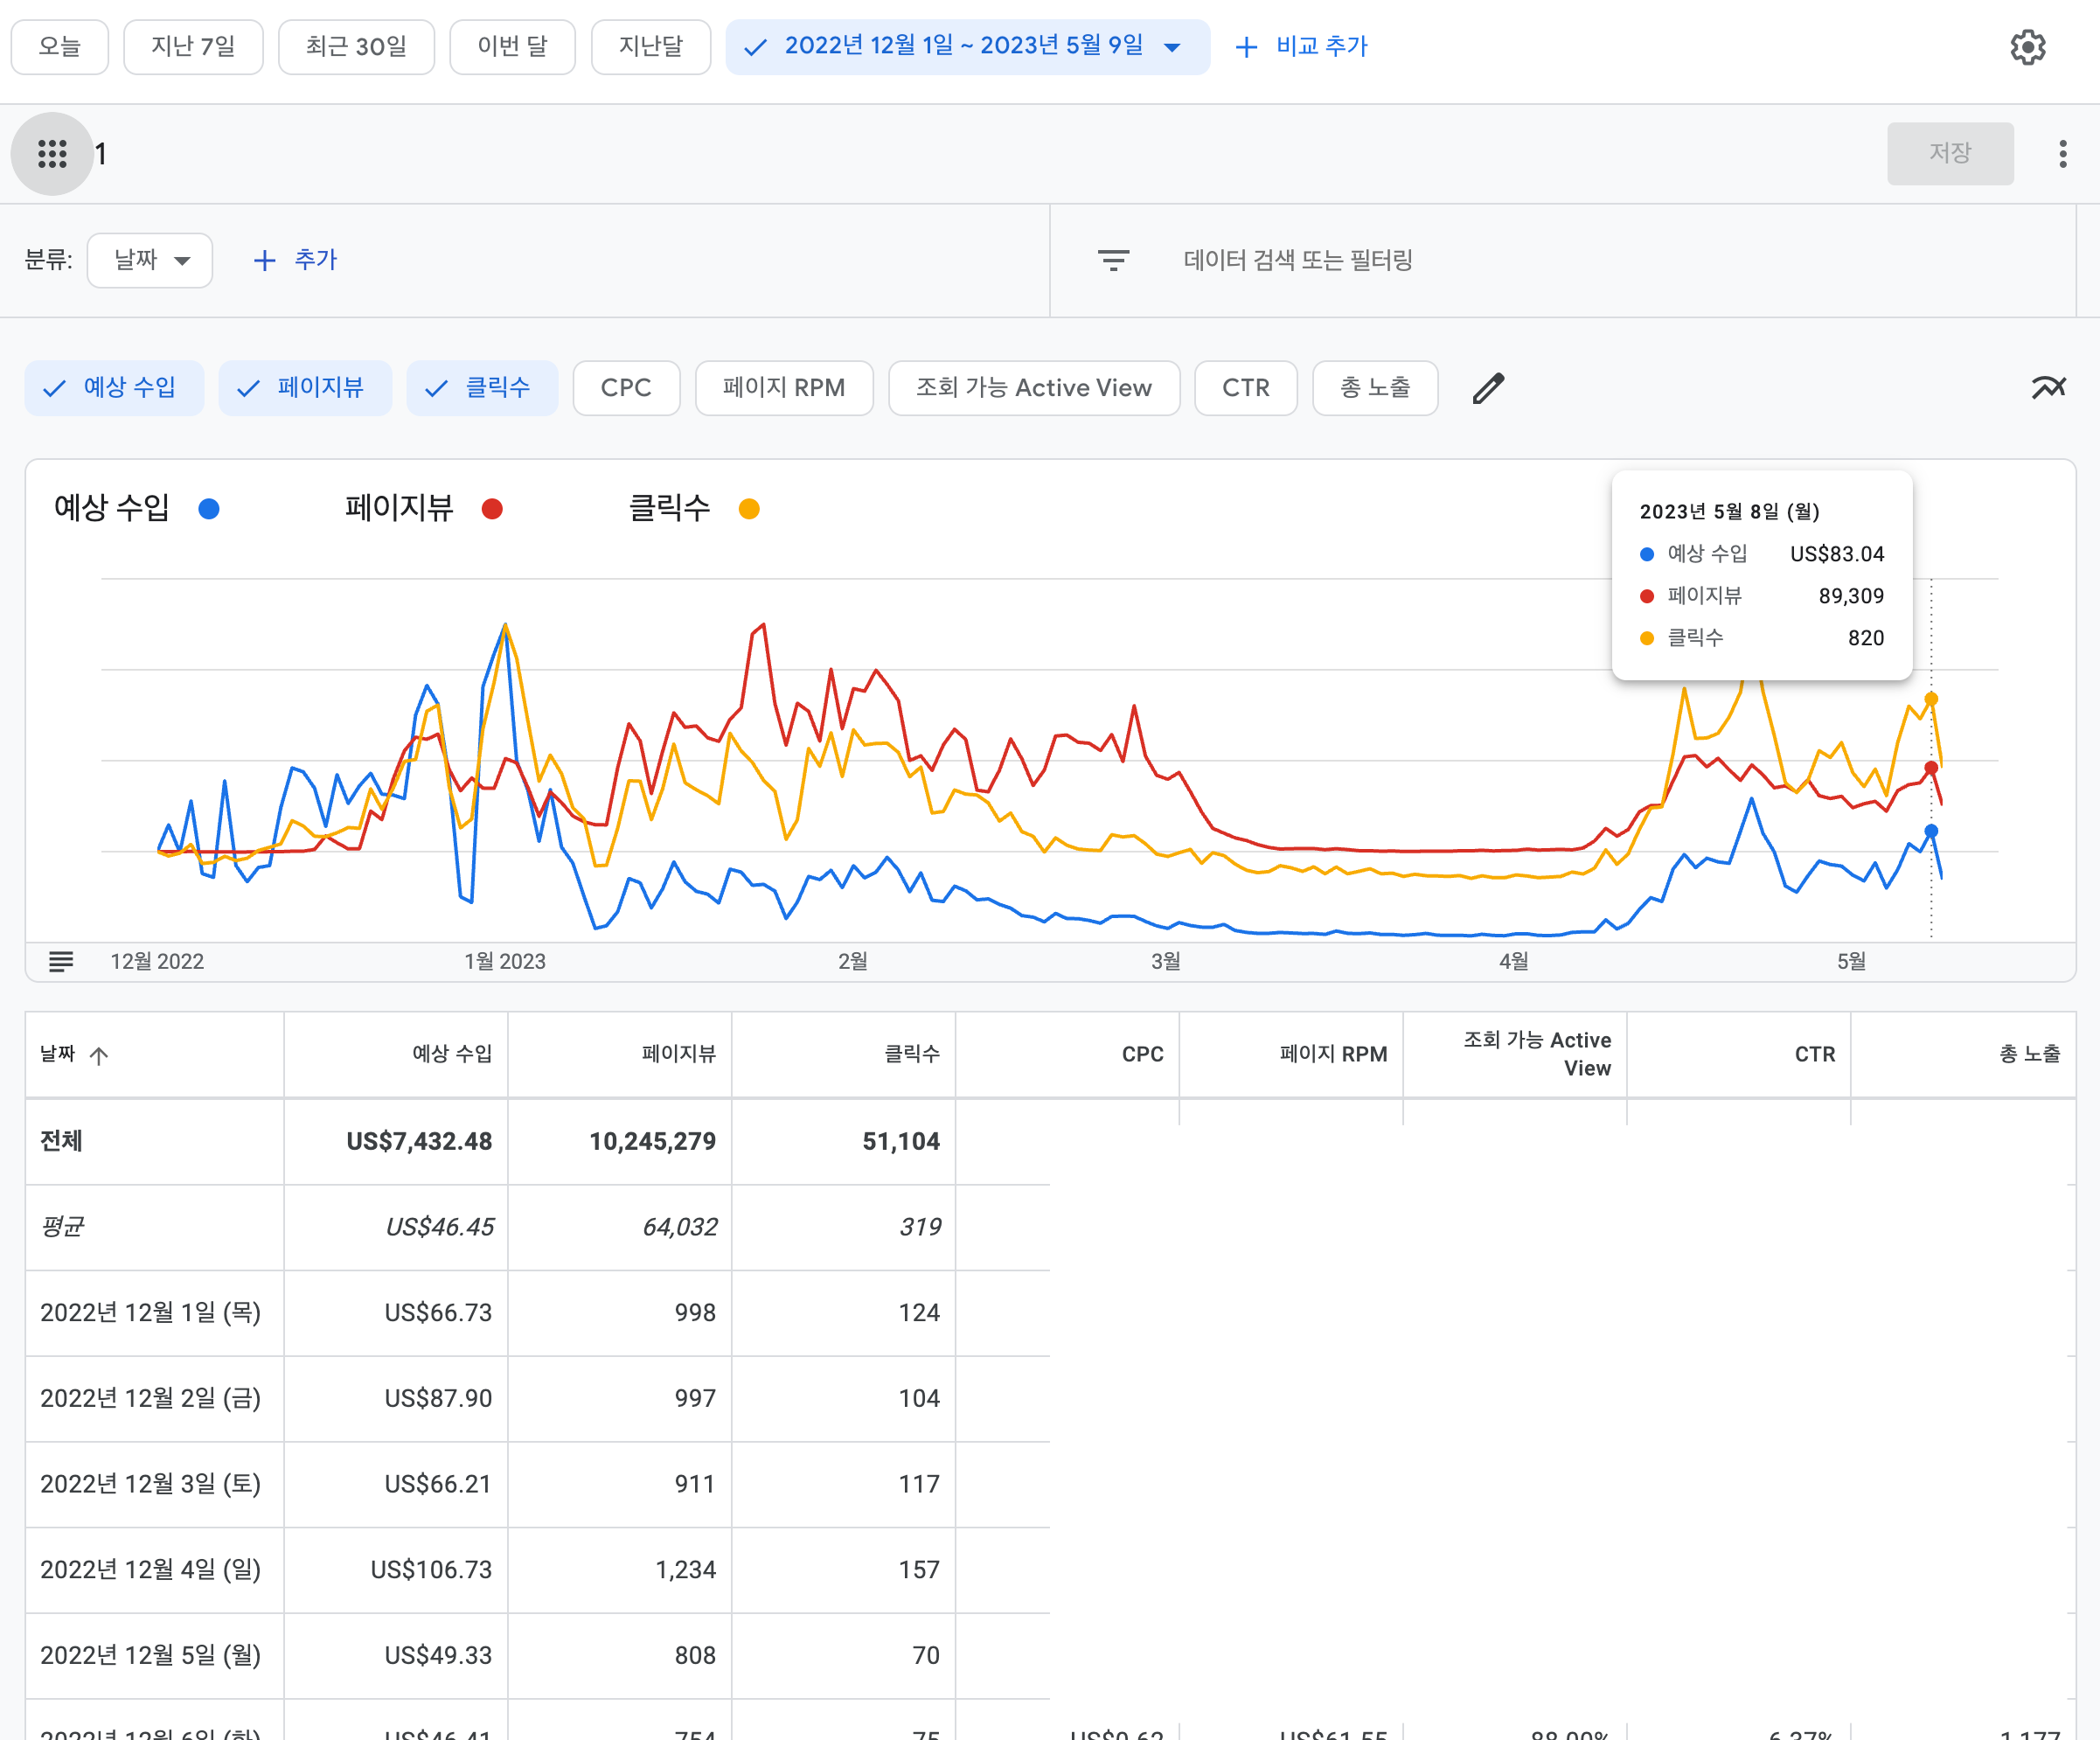Click total revenue US$7,432.48
This screenshot has height=1740, width=2100.
419,1142
